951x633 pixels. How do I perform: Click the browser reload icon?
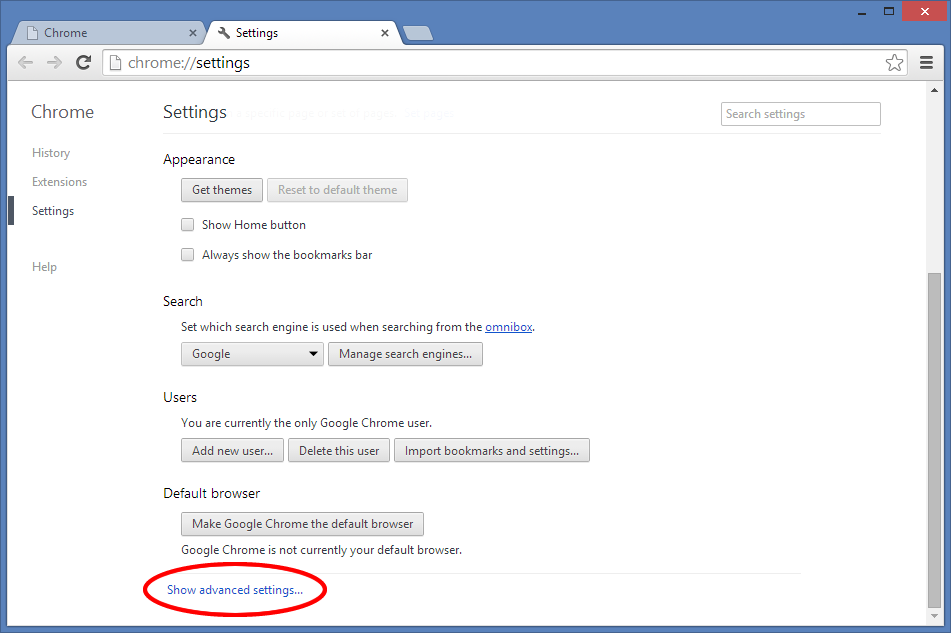[x=84, y=62]
